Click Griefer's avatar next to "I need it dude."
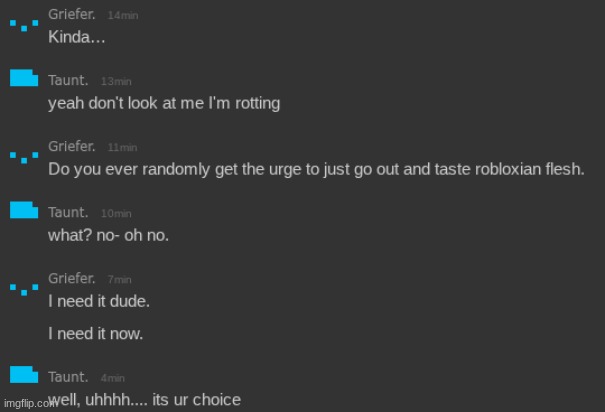 (23, 288)
